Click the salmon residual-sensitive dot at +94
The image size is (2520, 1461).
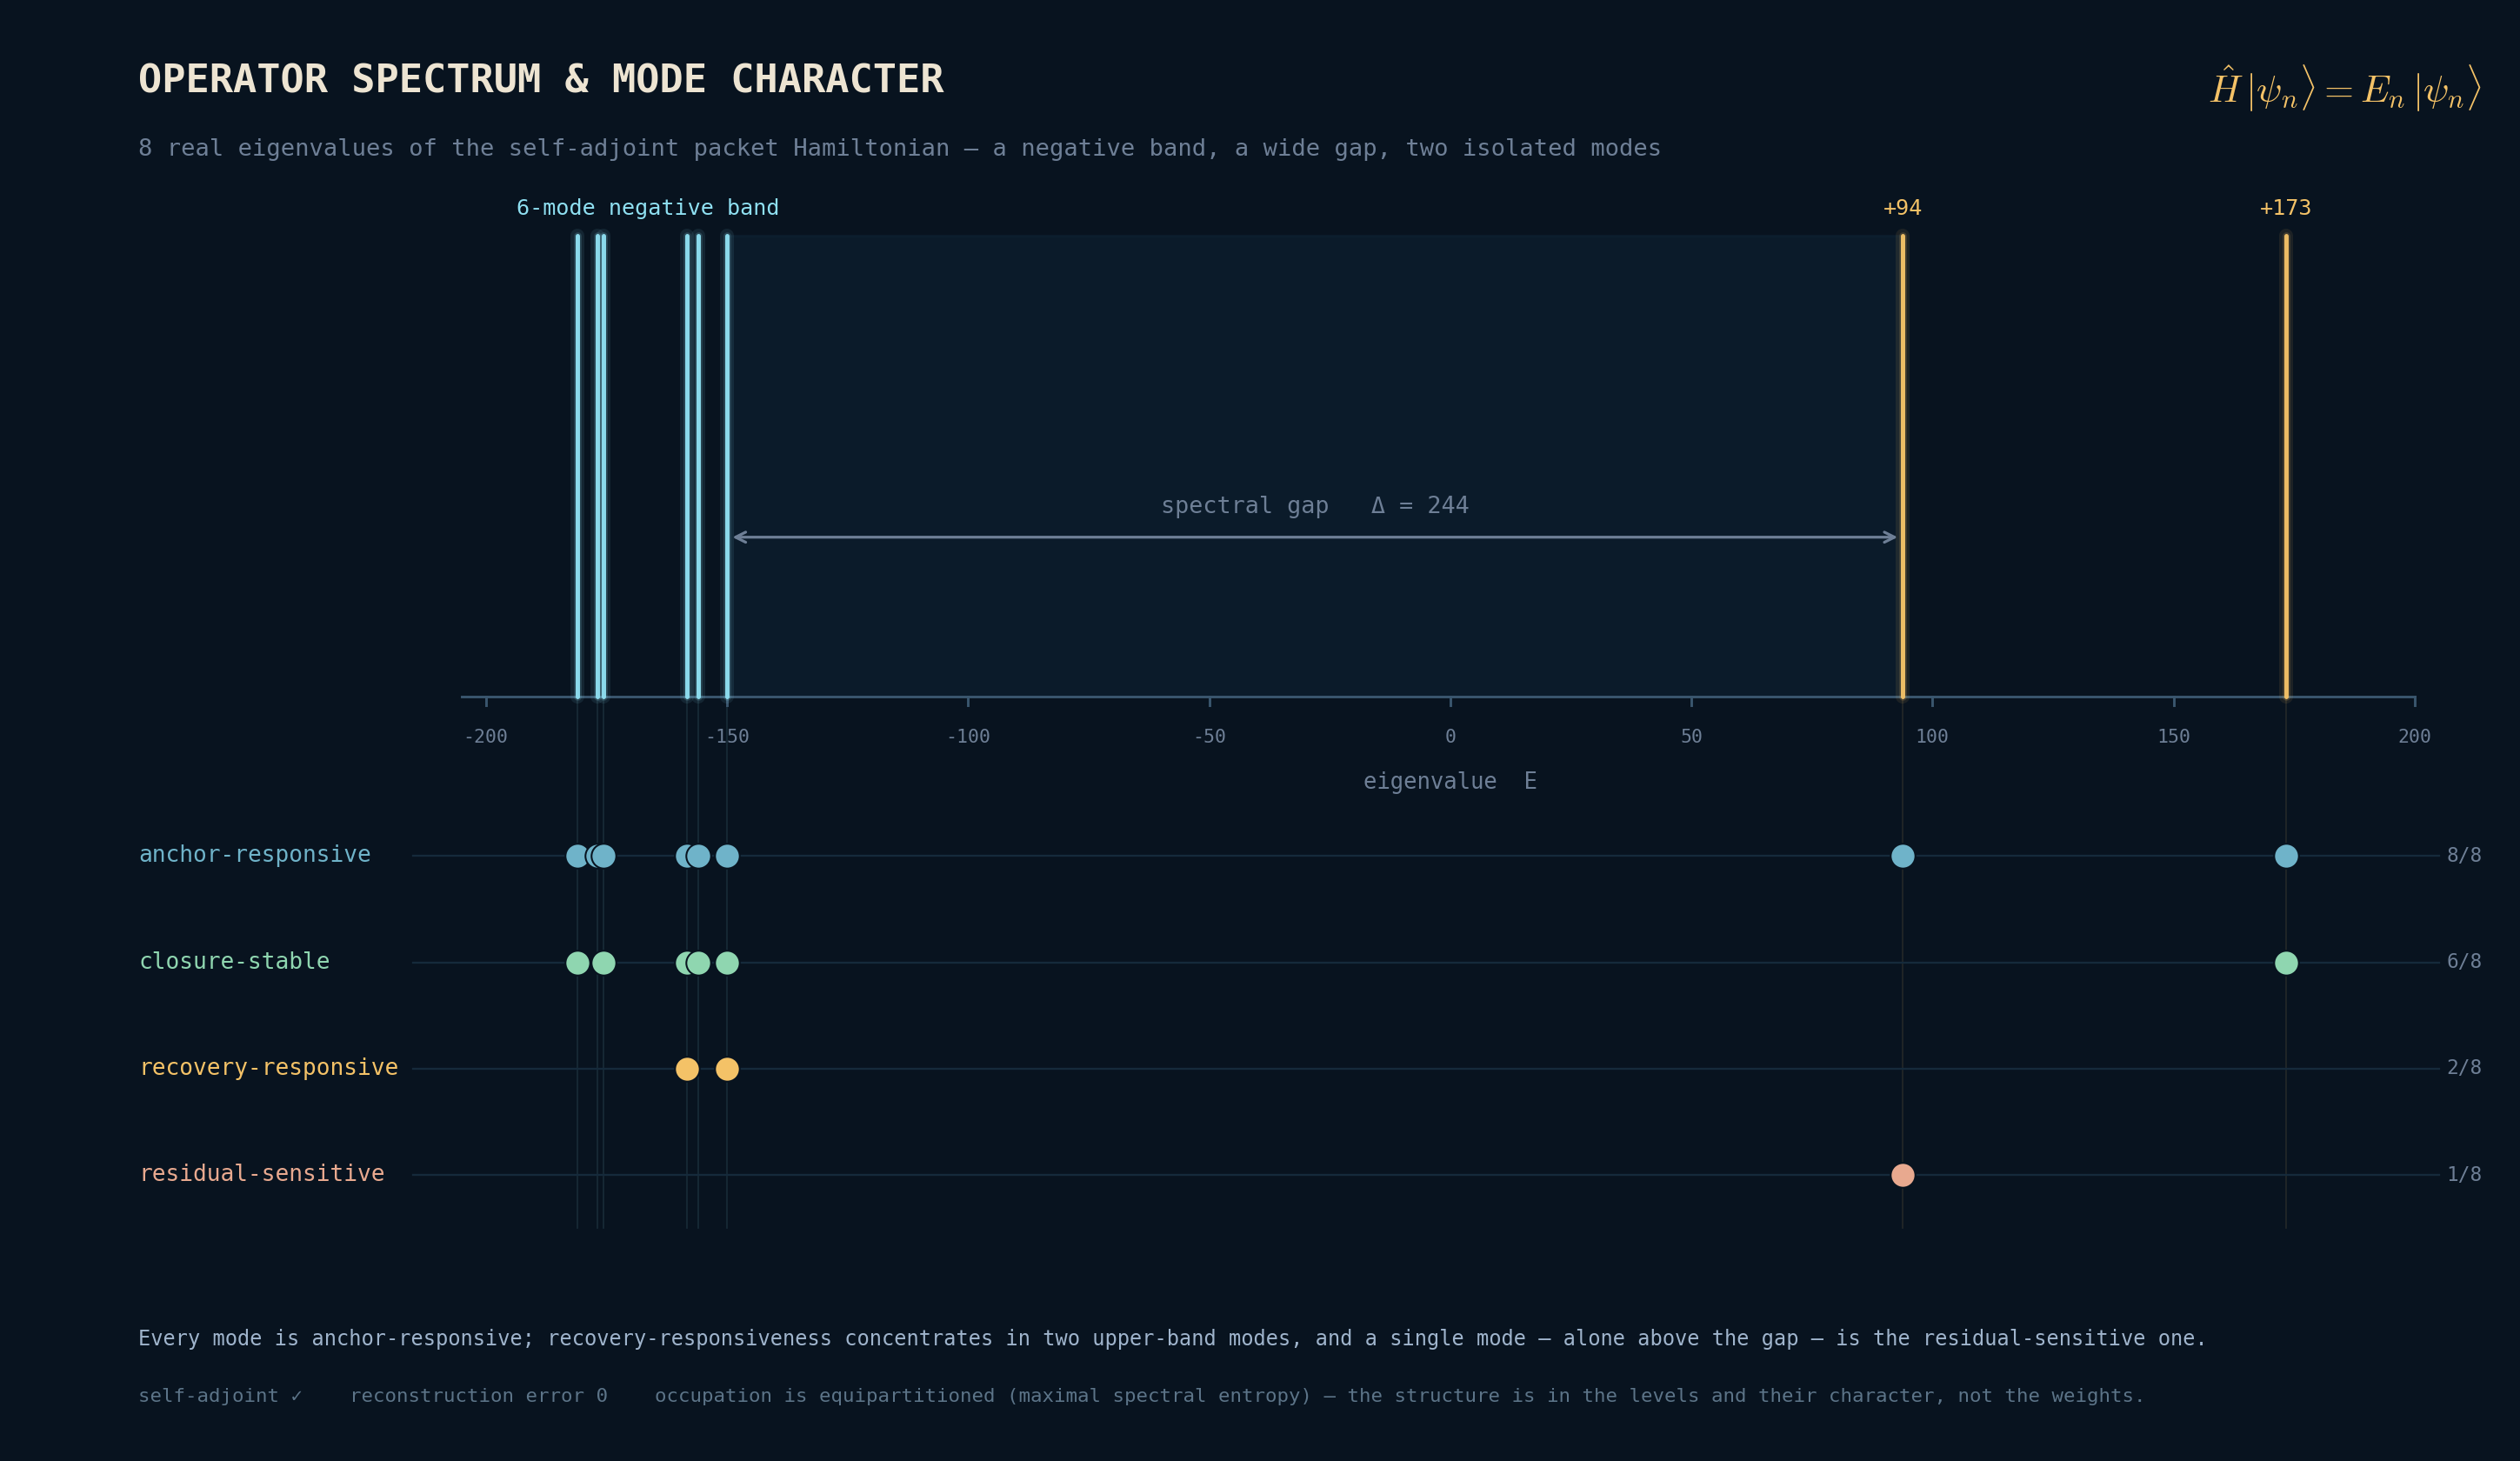[1902, 1175]
